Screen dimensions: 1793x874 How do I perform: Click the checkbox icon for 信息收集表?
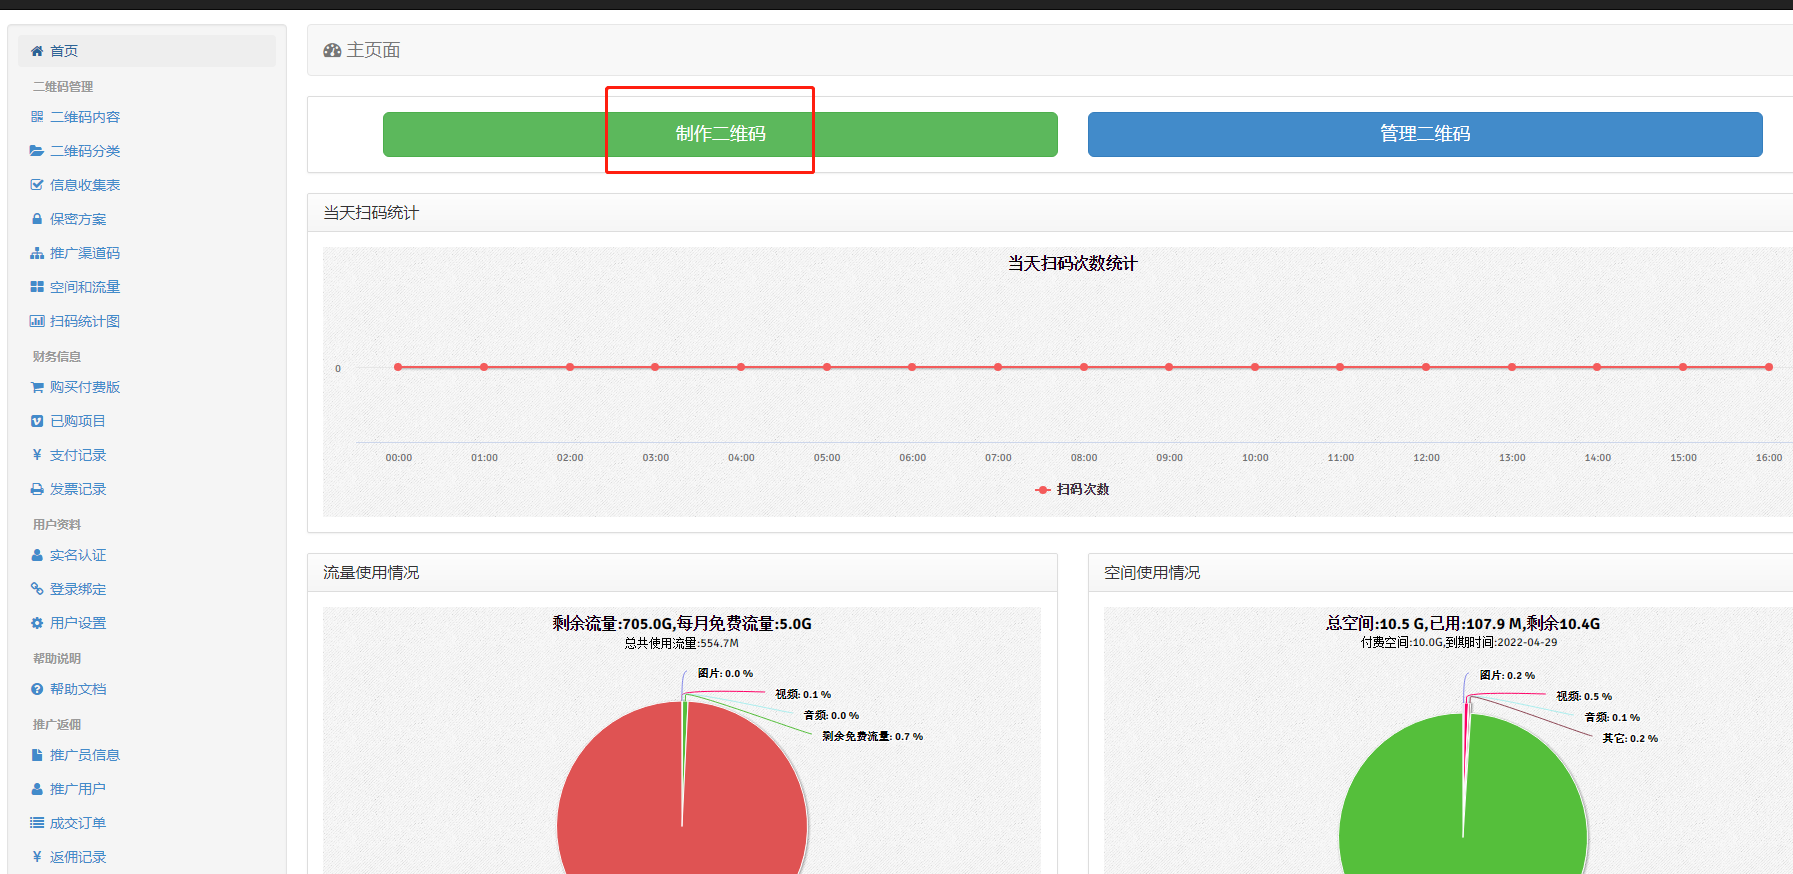pyautogui.click(x=37, y=185)
